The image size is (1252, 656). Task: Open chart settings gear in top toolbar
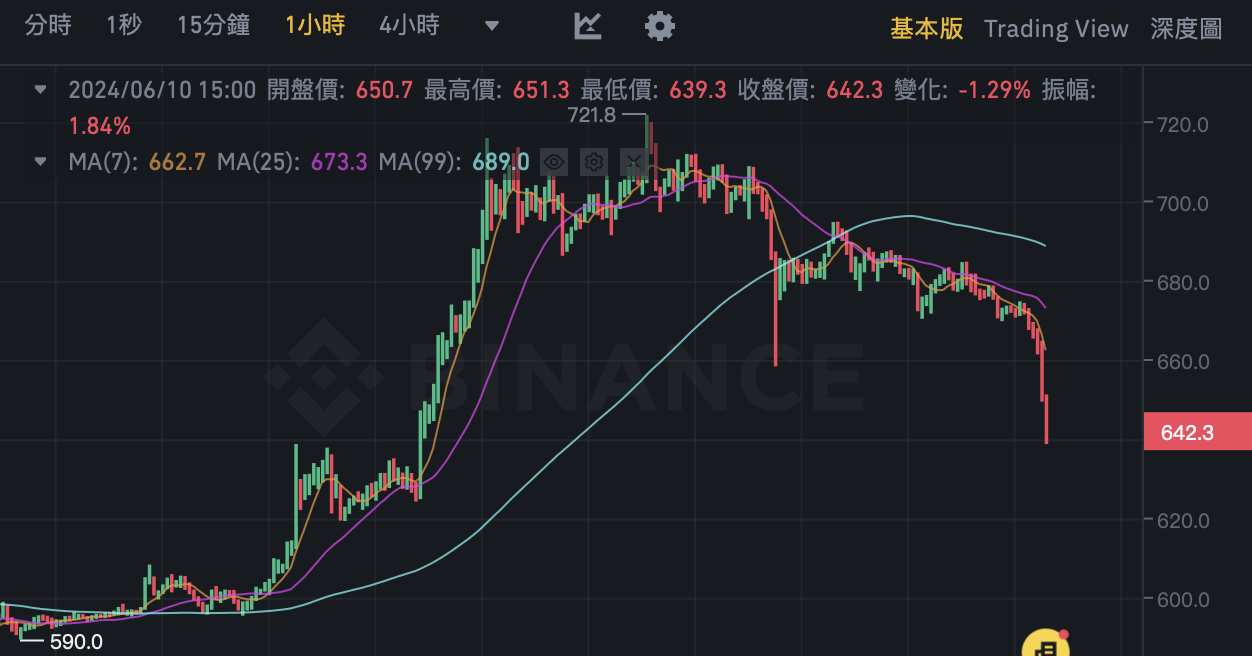coord(659,26)
